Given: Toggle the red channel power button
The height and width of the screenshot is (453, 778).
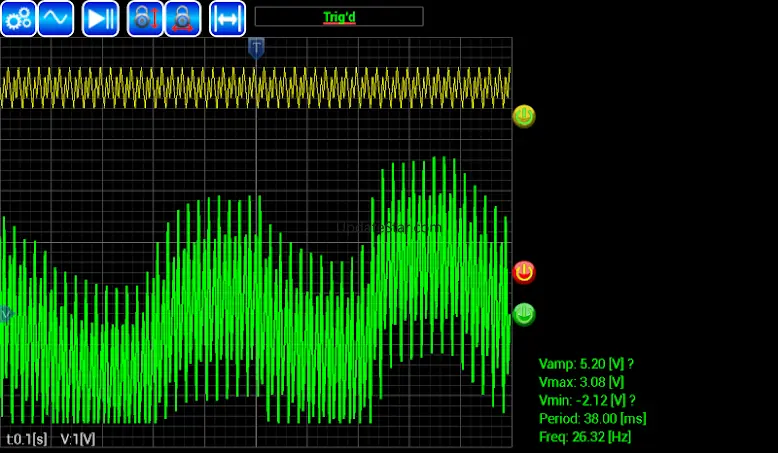Looking at the screenshot, I should point(523,272).
